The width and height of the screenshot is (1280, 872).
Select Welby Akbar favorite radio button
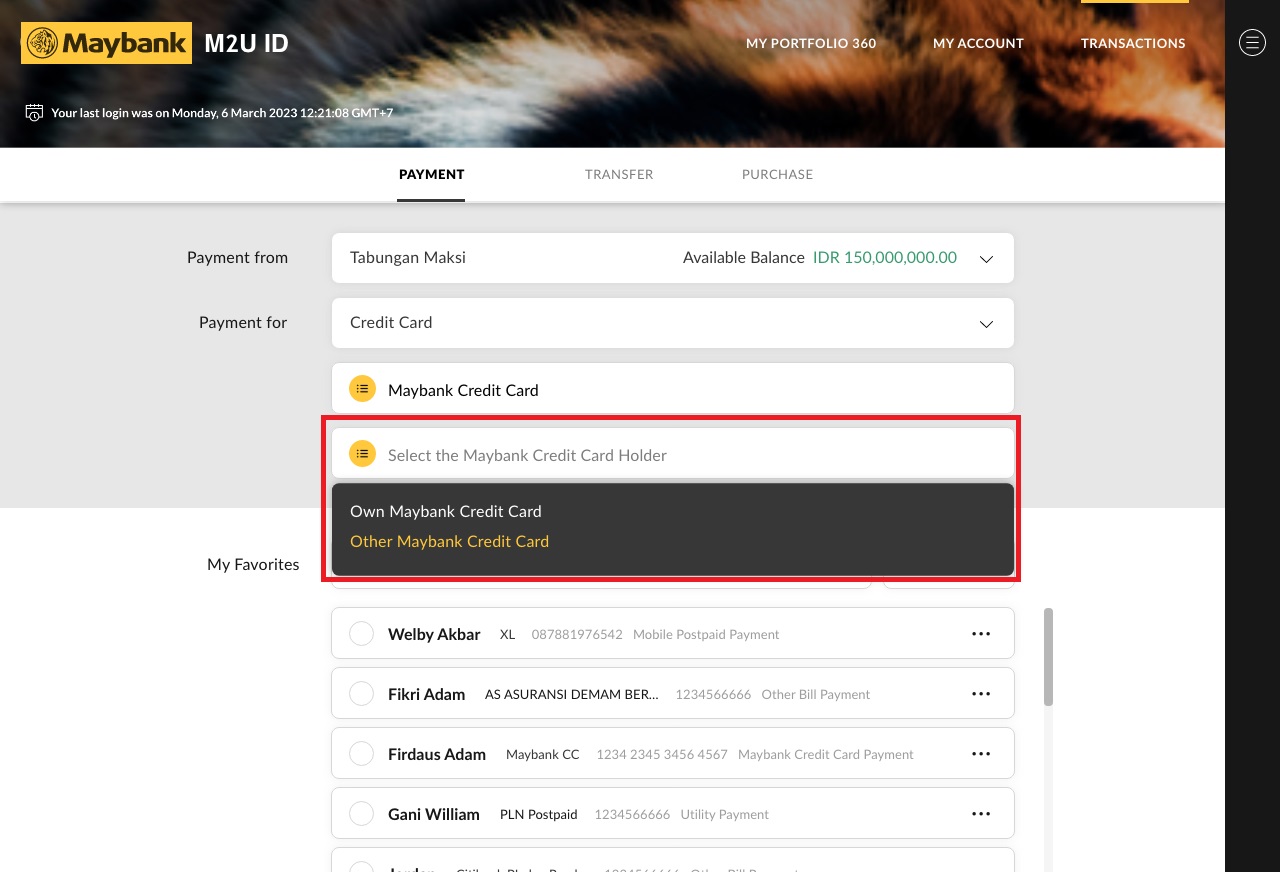pos(361,634)
